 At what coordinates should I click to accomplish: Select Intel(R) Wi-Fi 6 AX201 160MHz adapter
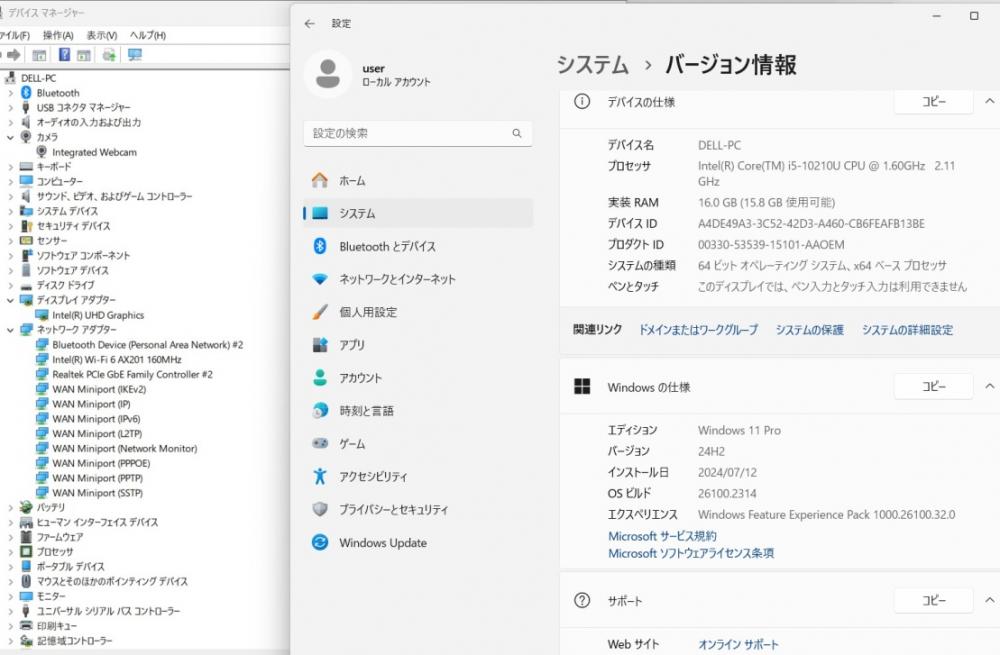coord(116,360)
